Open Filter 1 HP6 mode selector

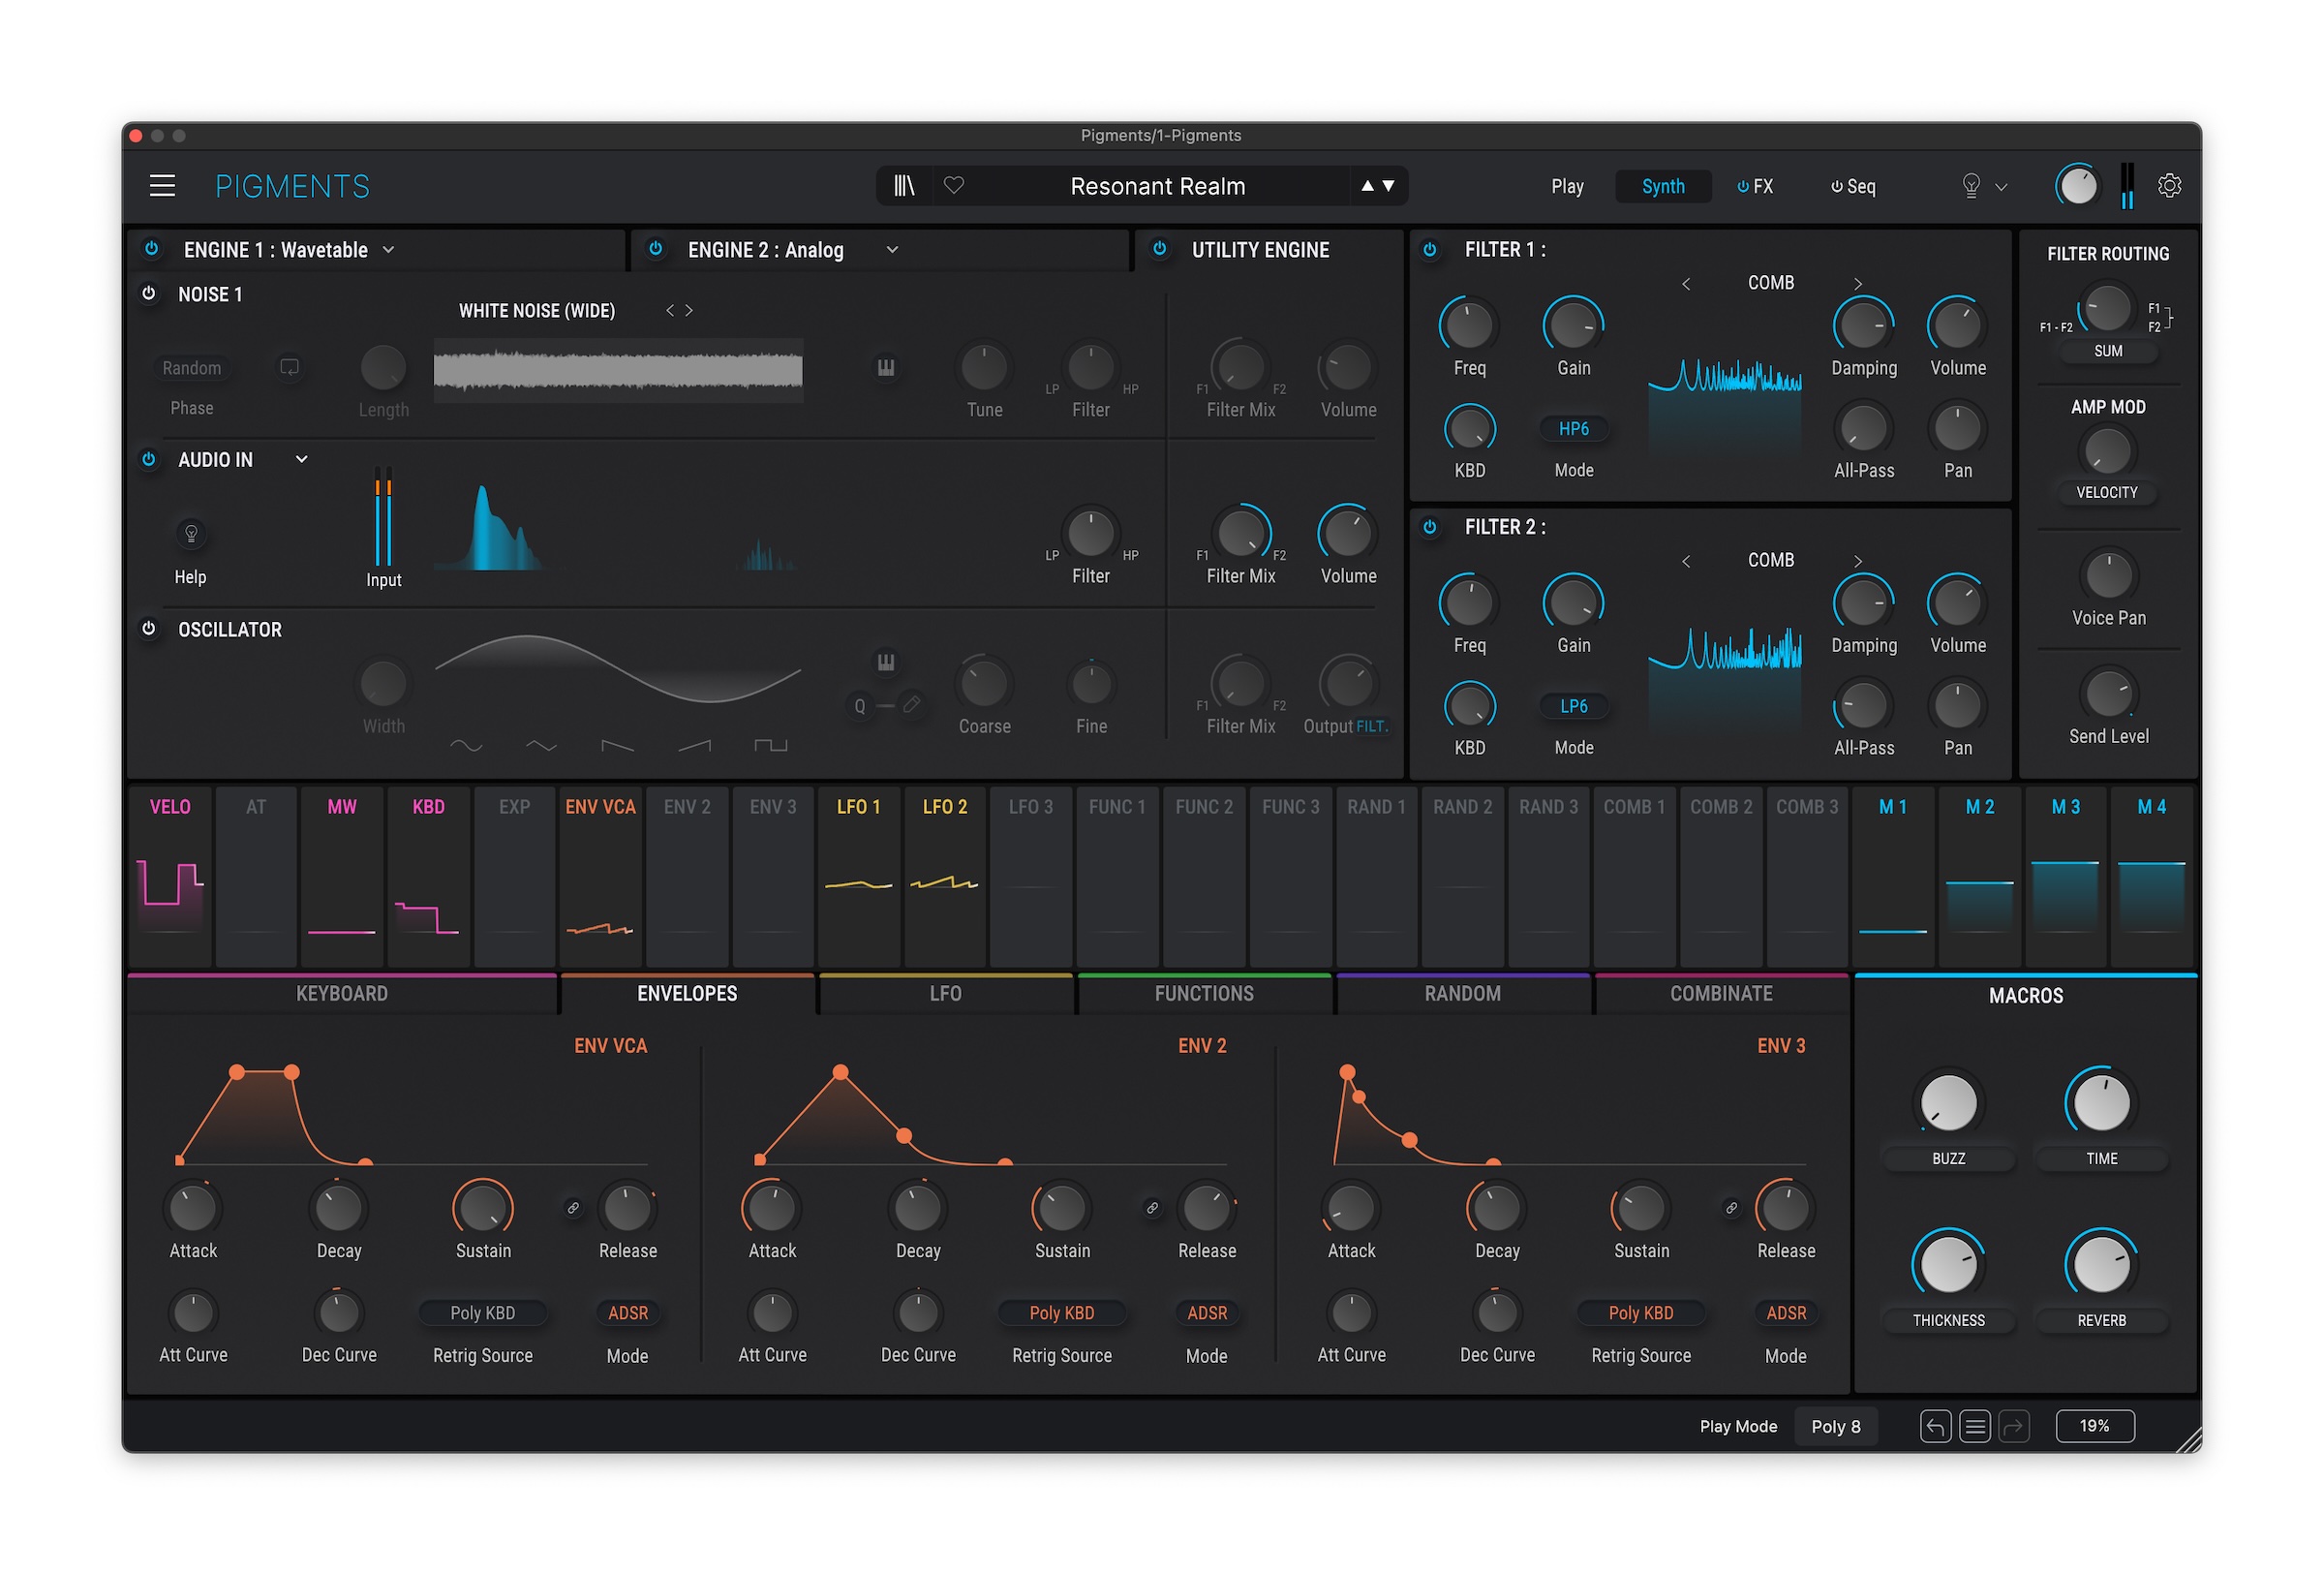click(x=1574, y=429)
